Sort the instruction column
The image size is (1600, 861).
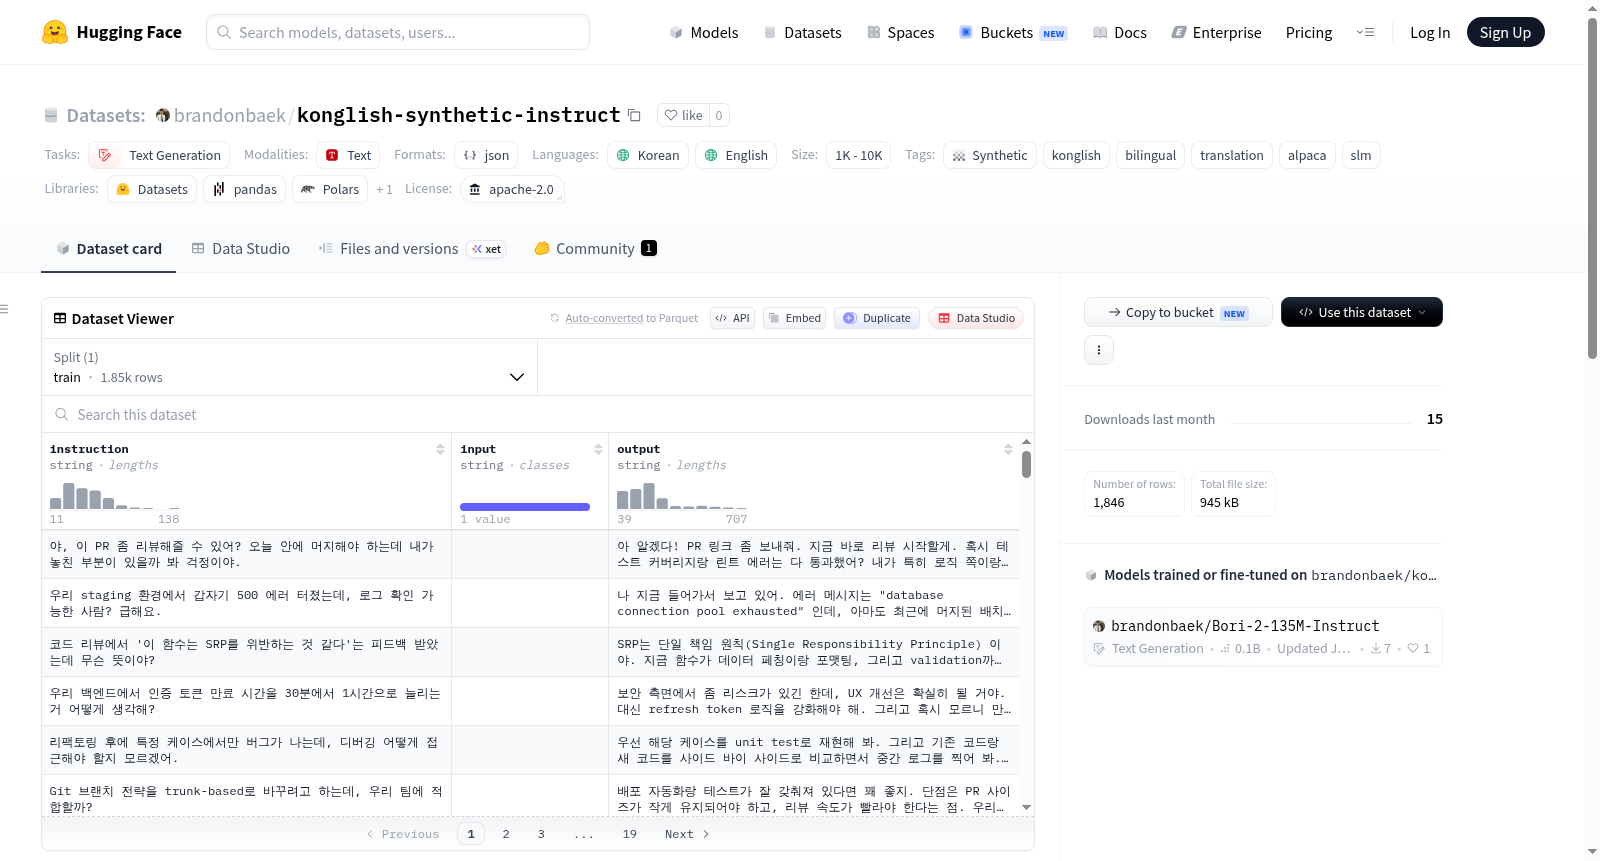pyautogui.click(x=440, y=449)
